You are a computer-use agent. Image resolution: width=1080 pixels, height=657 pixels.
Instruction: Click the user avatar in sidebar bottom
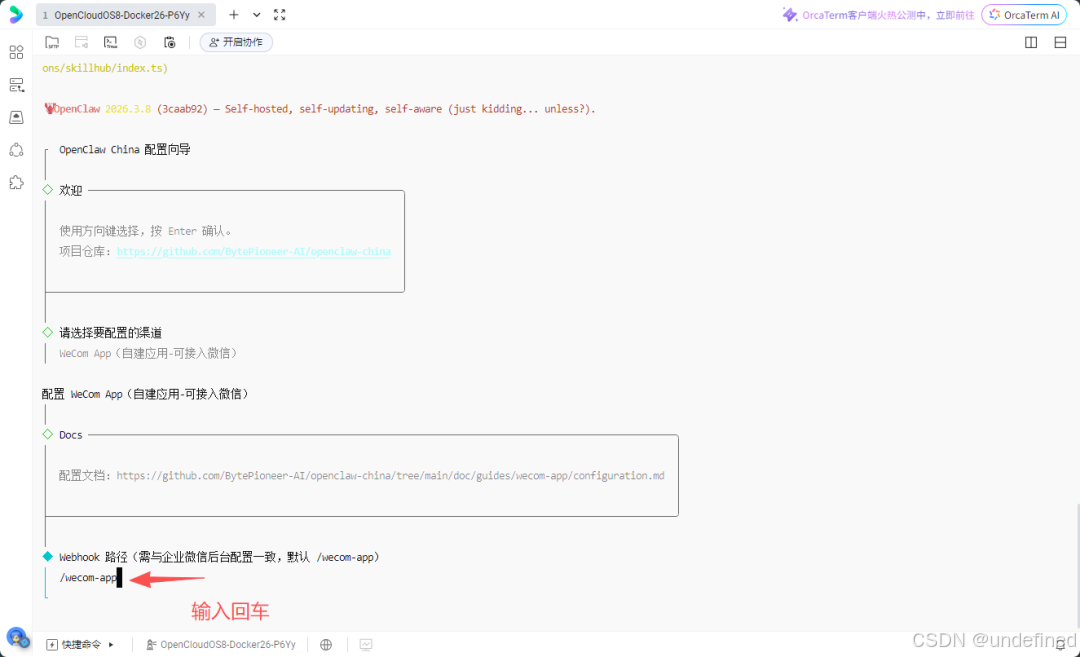(17, 638)
